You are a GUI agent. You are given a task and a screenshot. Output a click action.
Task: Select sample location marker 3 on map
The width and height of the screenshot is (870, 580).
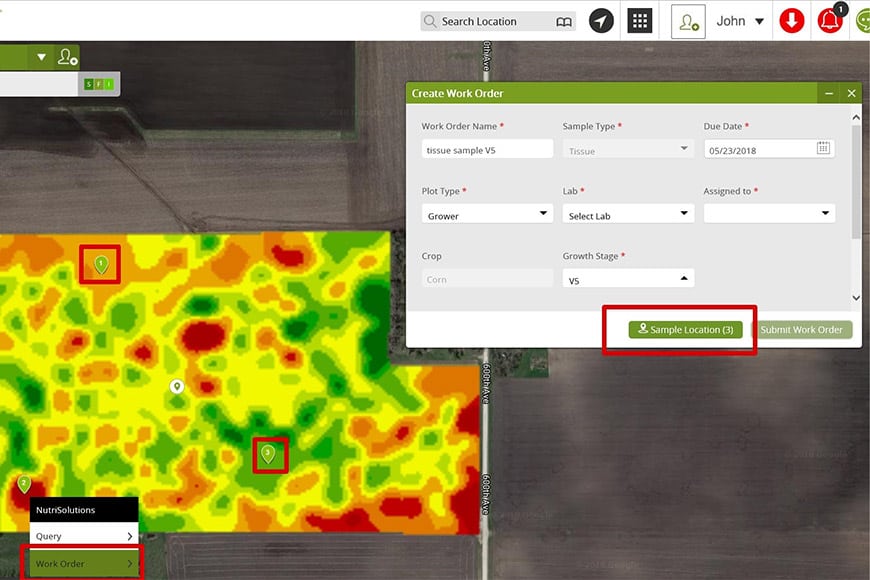click(x=267, y=454)
